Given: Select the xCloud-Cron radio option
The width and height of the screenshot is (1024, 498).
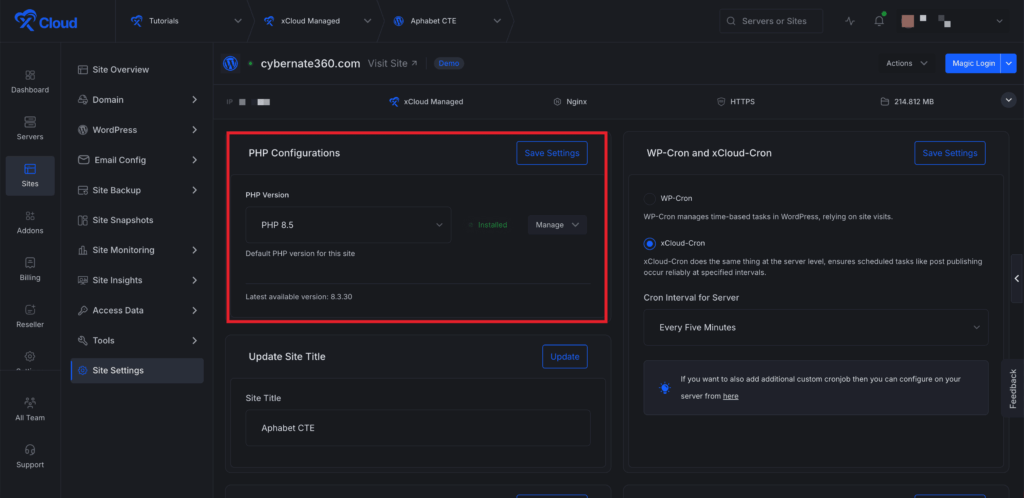Looking at the screenshot, I should tap(650, 243).
